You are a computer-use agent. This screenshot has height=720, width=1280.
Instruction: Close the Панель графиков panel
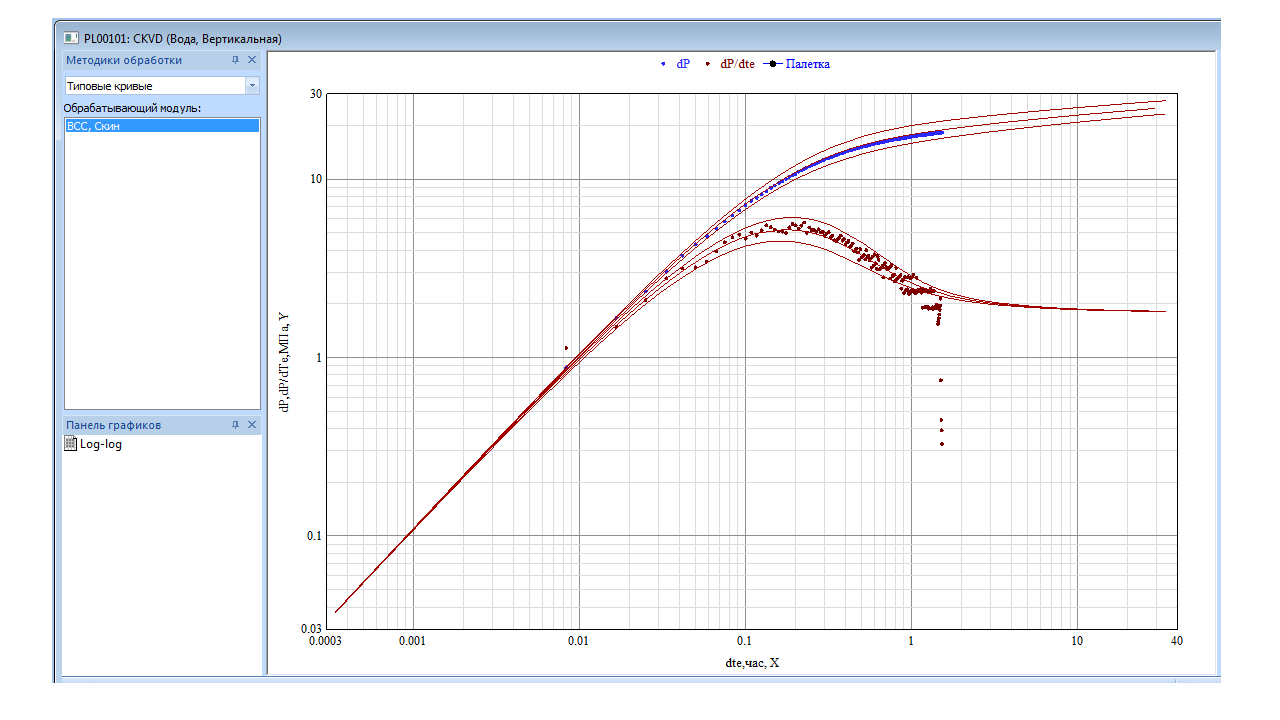pyautogui.click(x=252, y=425)
